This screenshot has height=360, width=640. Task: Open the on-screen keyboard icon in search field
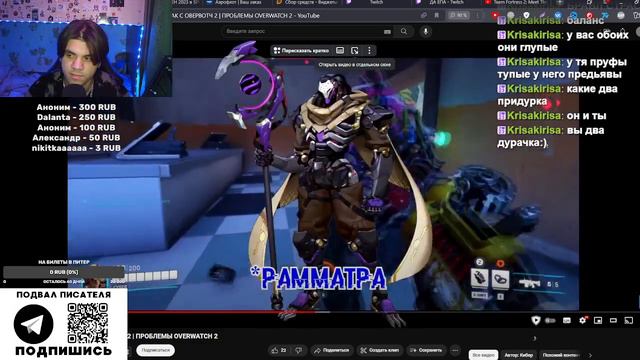click(x=387, y=31)
